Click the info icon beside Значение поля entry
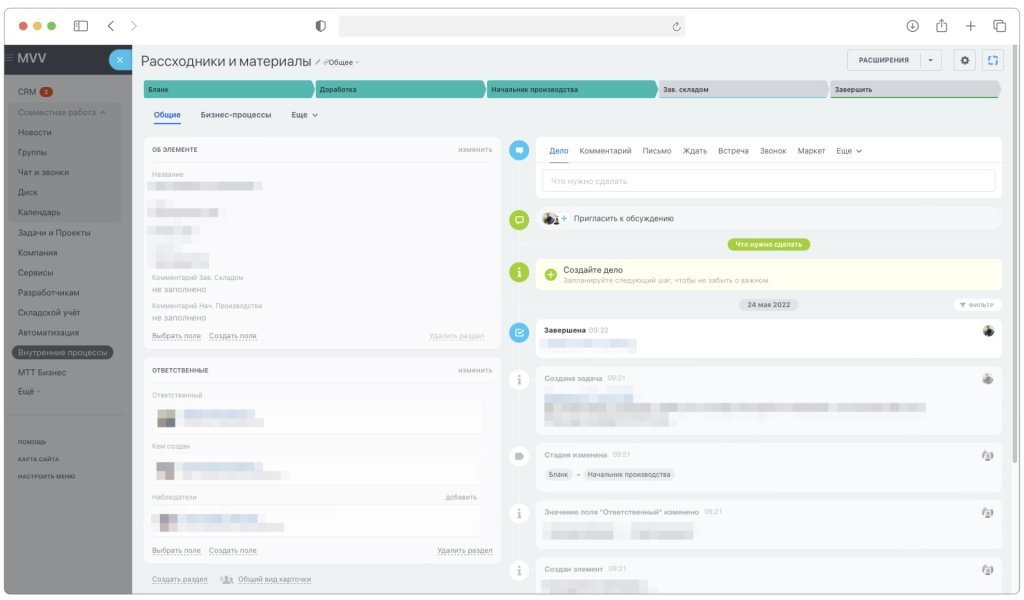The height and width of the screenshot is (600, 1024). pos(519,513)
